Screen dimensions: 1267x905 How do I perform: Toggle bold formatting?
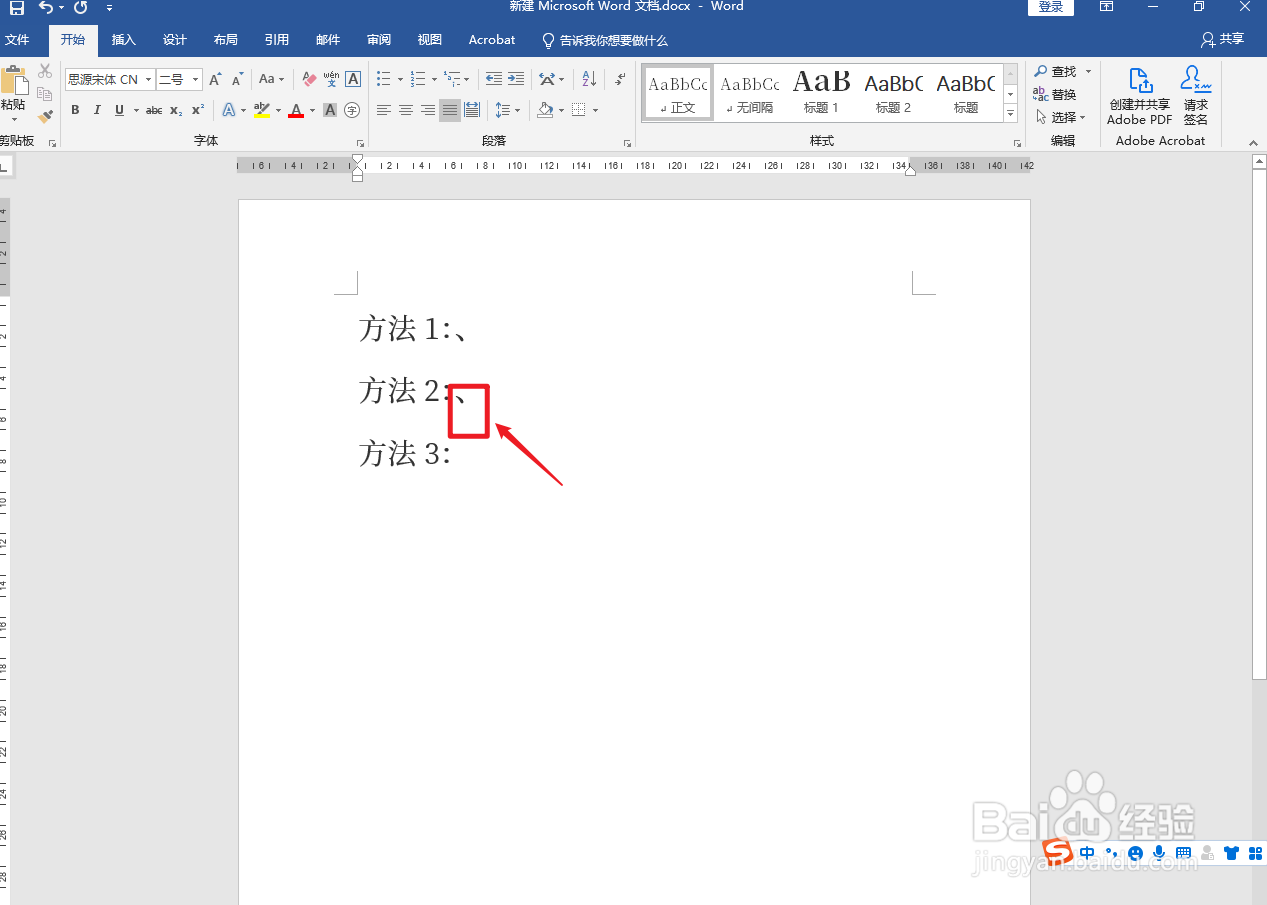[x=75, y=110]
